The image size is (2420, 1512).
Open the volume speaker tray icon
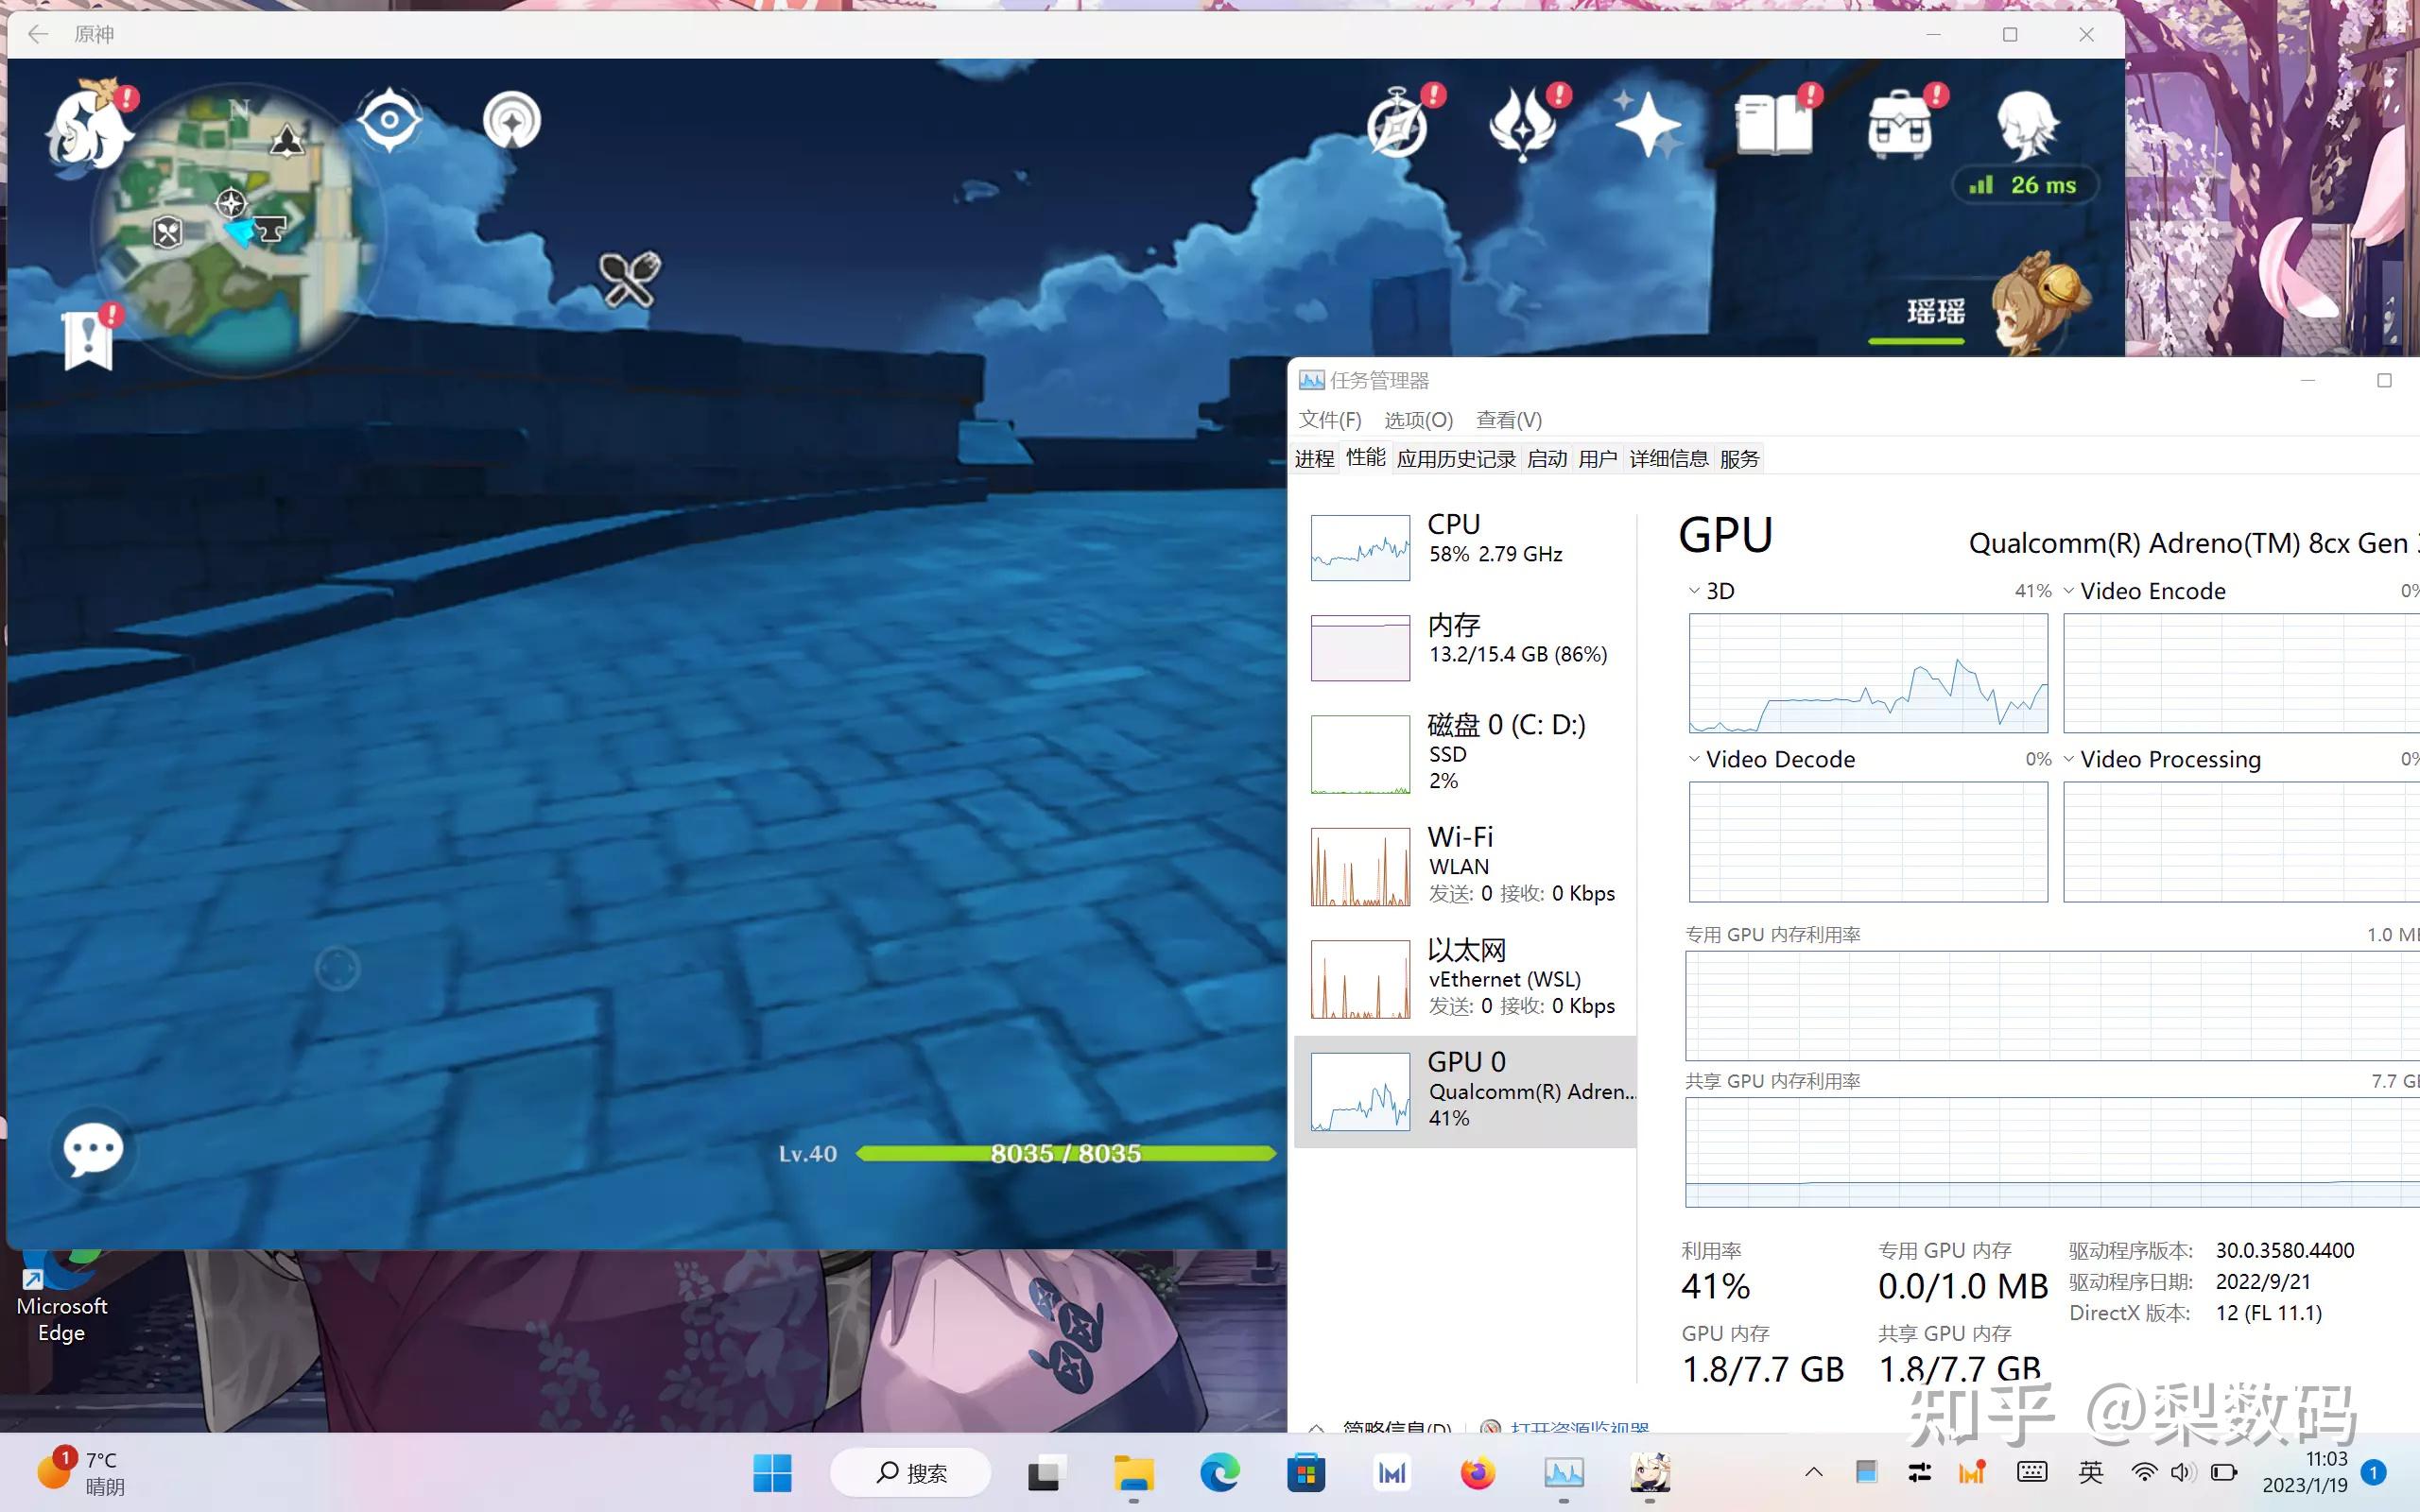click(2183, 1472)
